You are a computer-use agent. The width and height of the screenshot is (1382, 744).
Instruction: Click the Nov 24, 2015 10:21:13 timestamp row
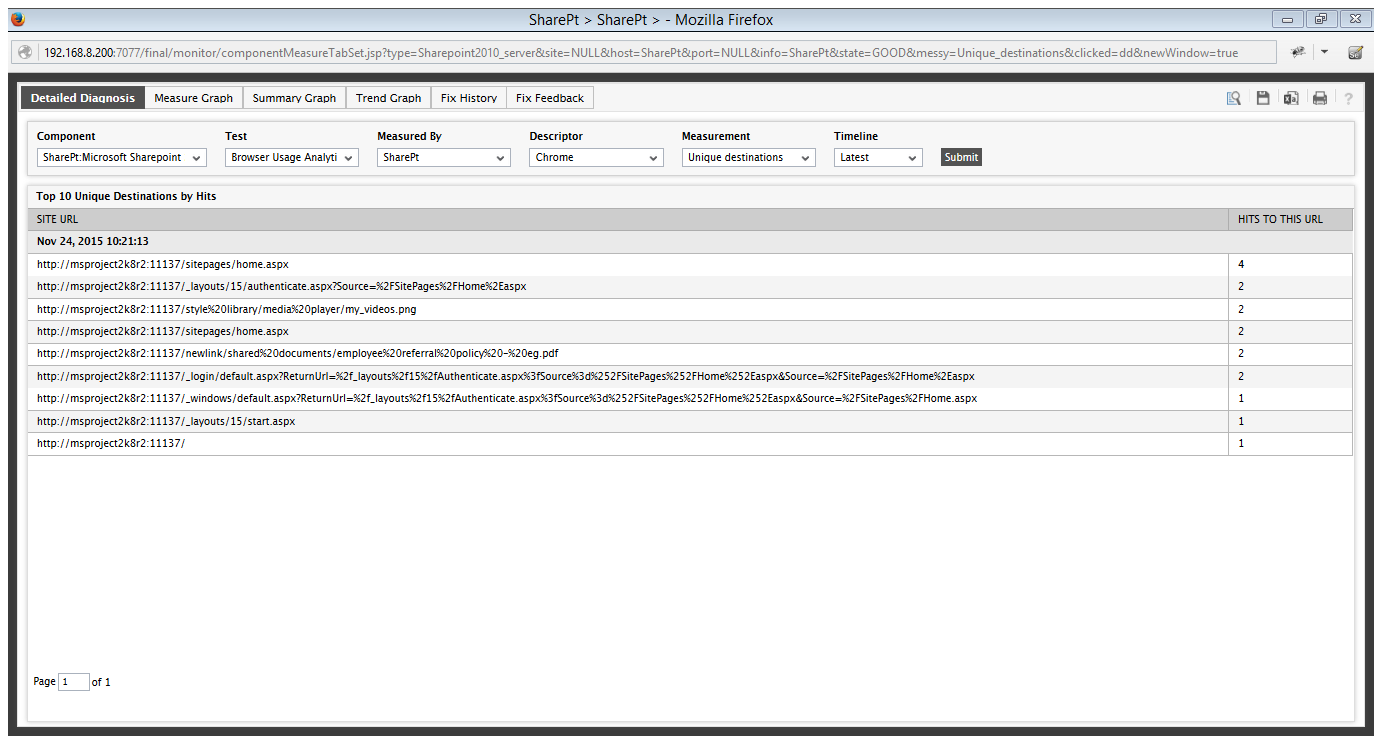coord(690,241)
